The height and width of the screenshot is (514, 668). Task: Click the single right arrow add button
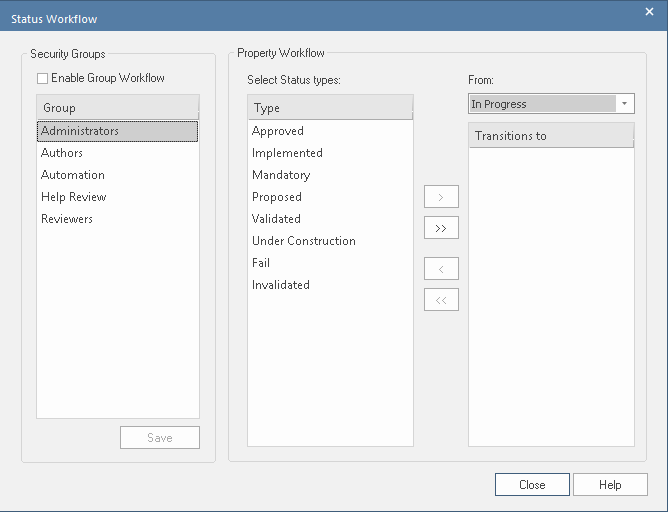coord(441,197)
